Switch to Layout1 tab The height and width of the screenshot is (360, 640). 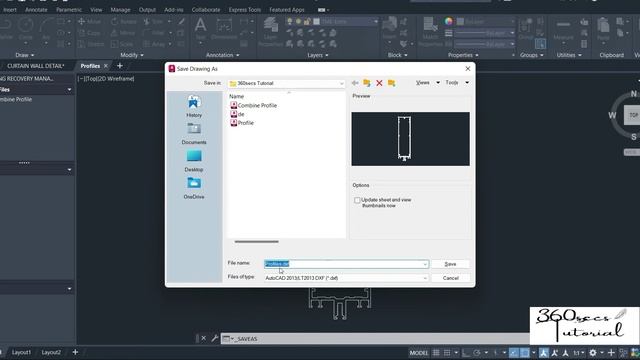(21, 352)
